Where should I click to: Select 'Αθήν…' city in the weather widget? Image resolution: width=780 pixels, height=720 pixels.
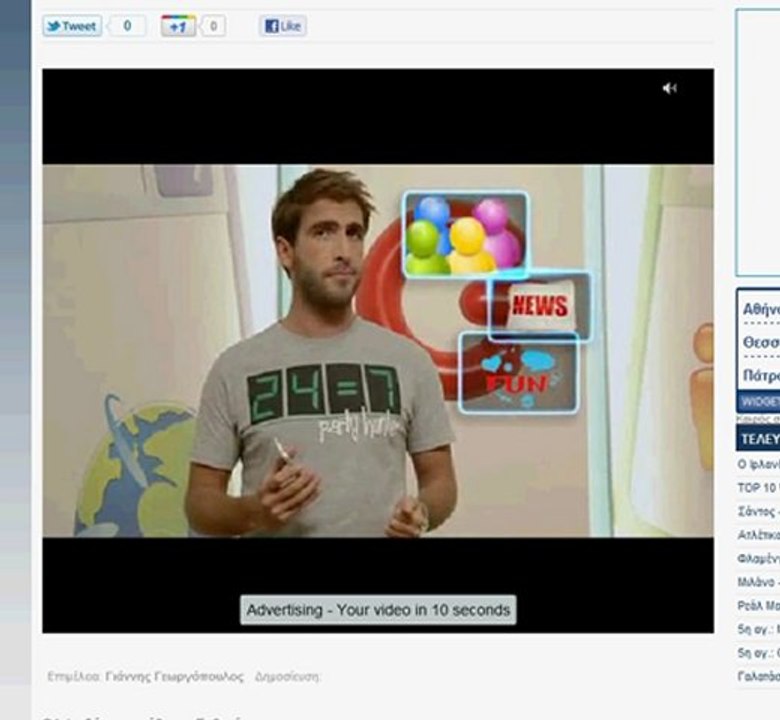[x=761, y=309]
